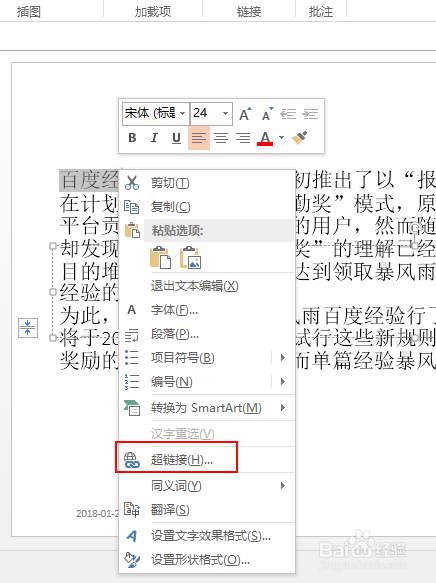This screenshot has height=583, width=436.
Task: Click the highlighted text 百度经
Action: (x=89, y=181)
